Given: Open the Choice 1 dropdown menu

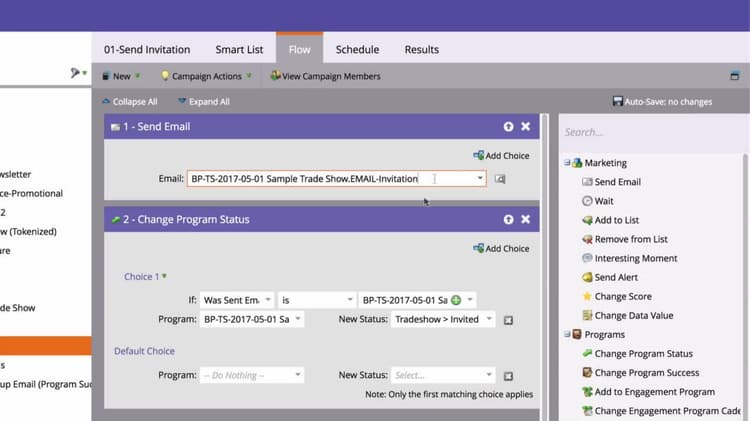Looking at the screenshot, I should coord(145,277).
